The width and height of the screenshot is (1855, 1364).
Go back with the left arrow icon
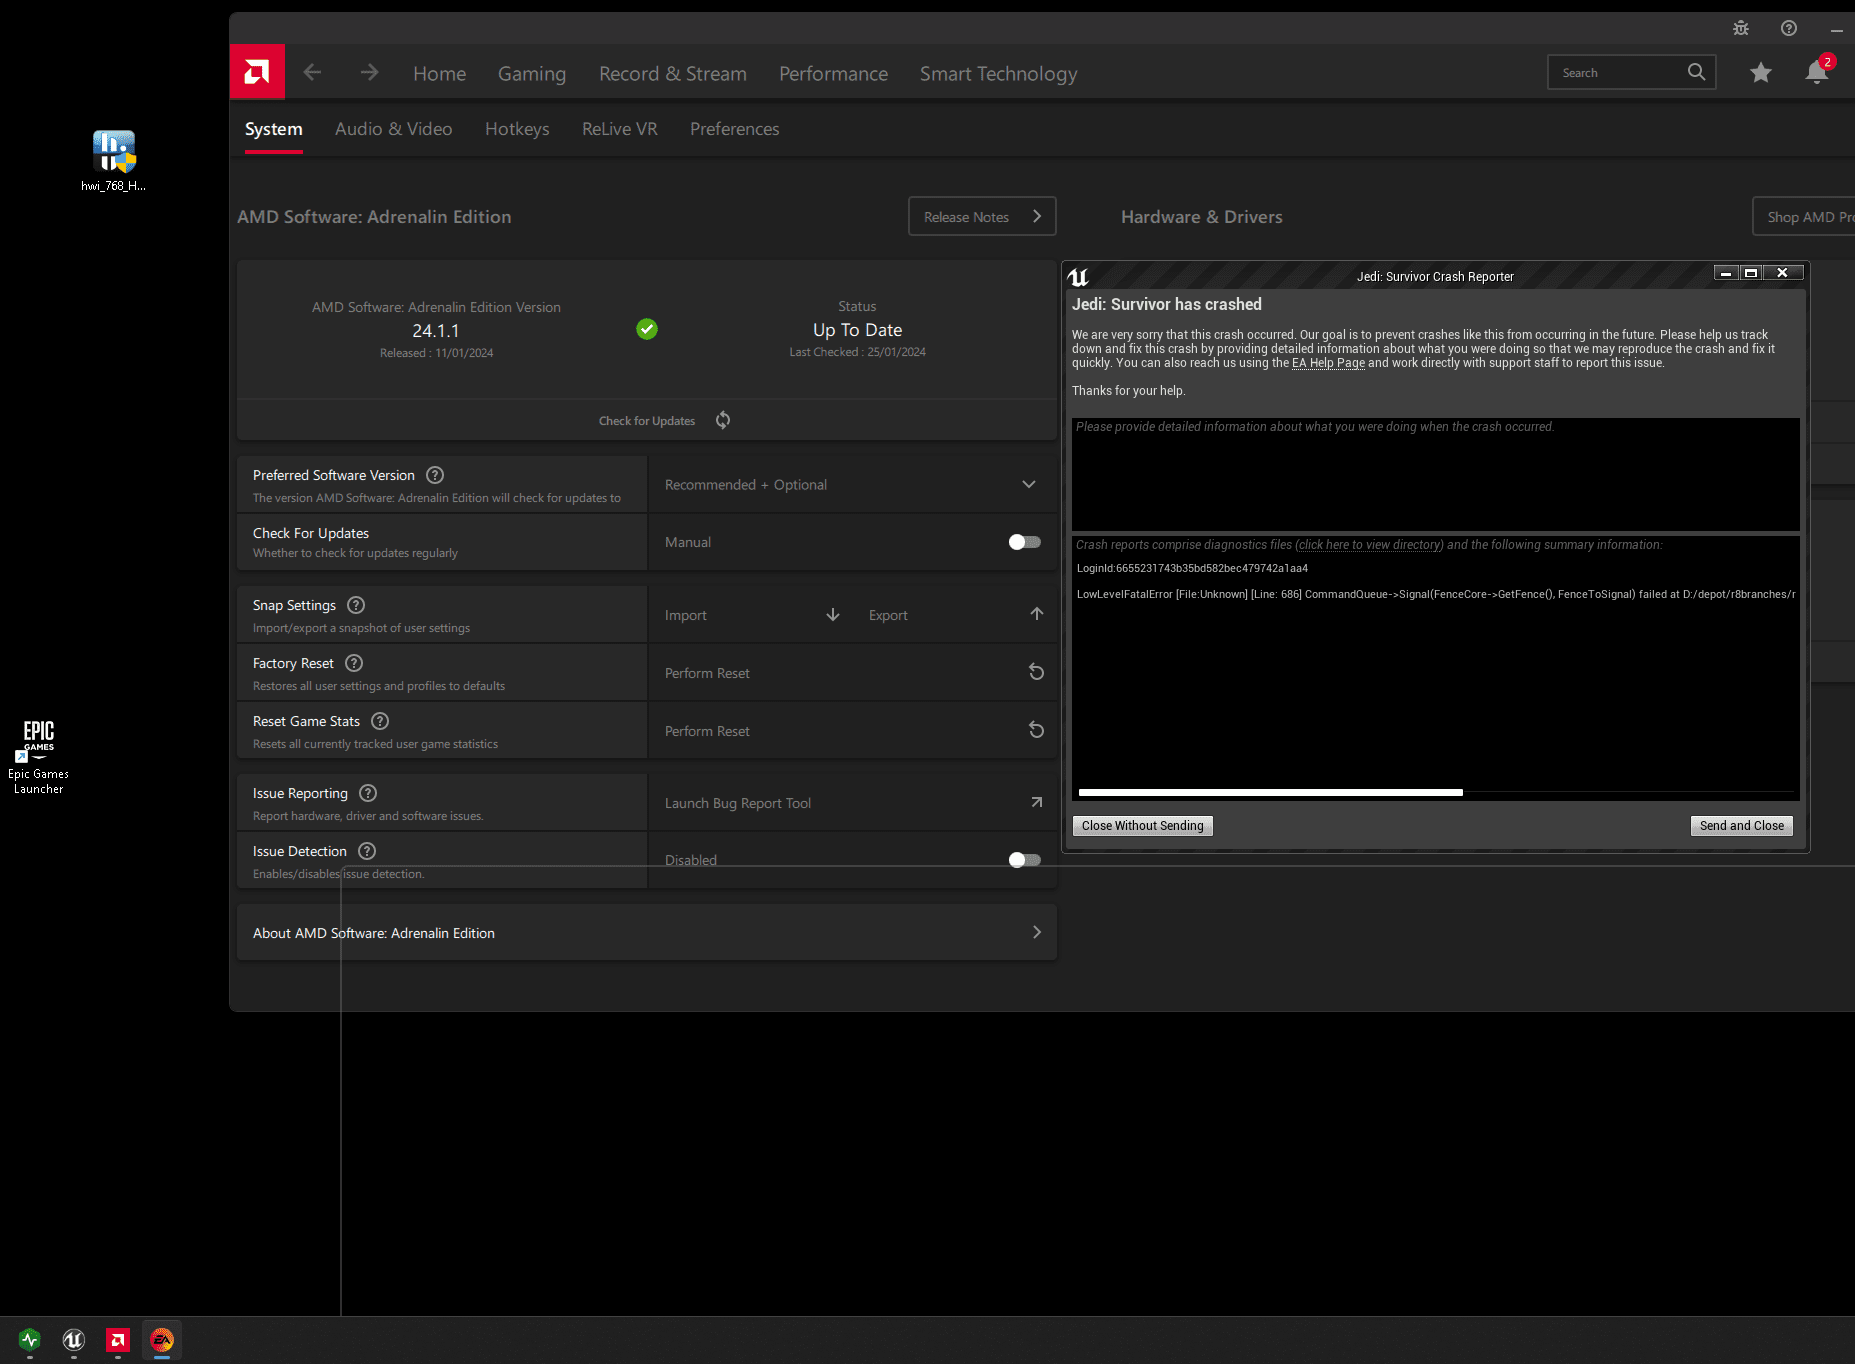[x=312, y=72]
